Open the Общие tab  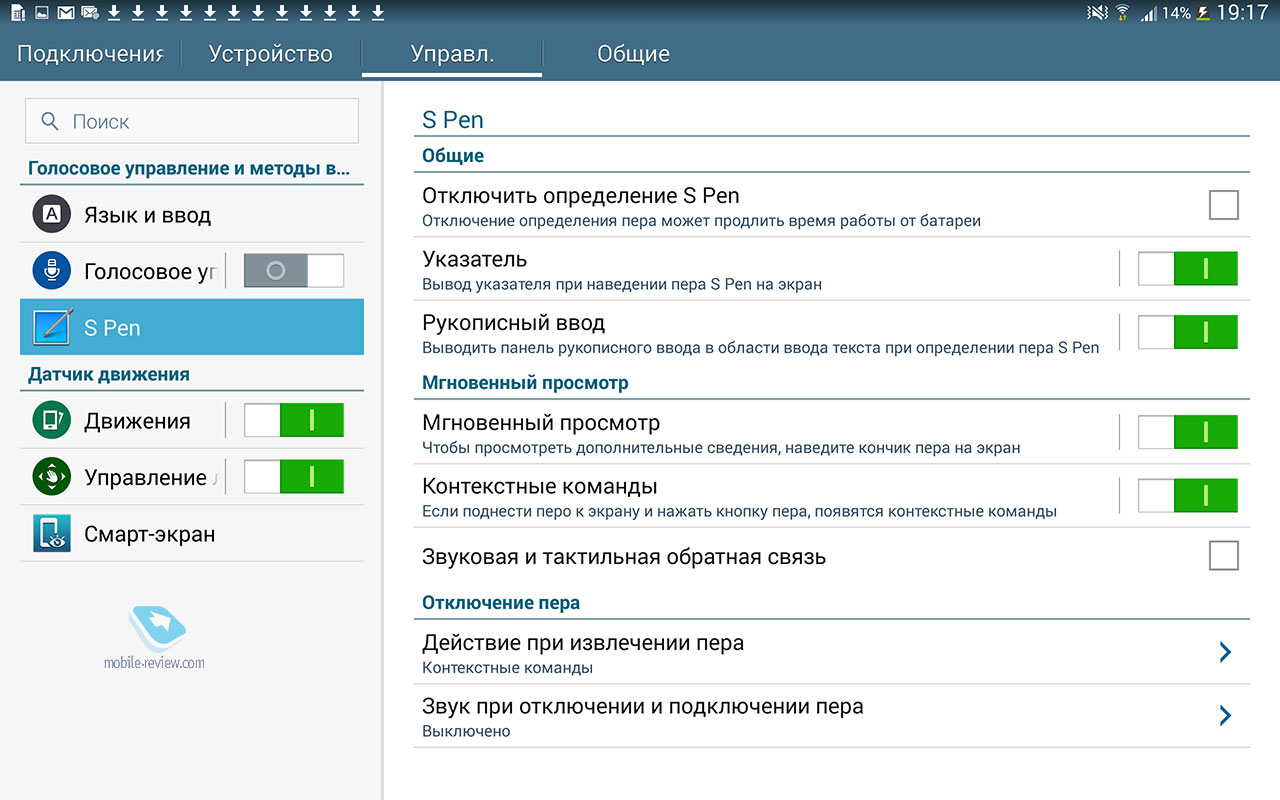pos(633,54)
